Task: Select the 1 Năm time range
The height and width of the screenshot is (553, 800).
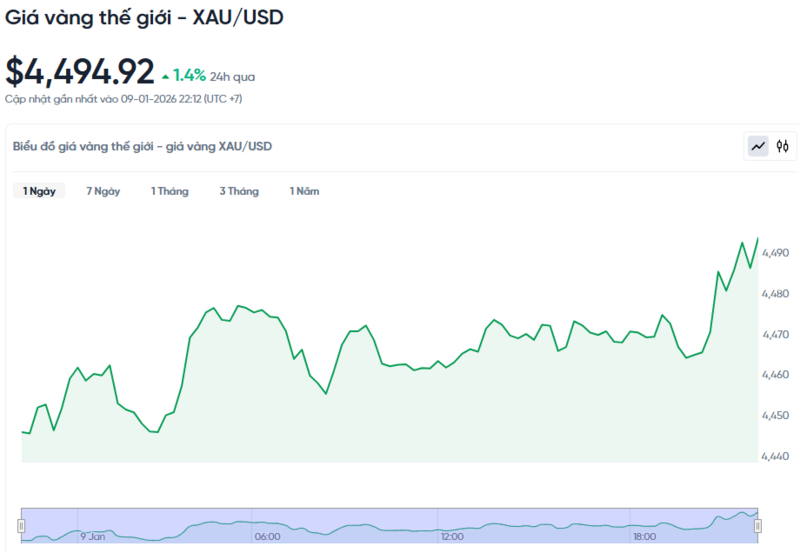Action: [x=304, y=191]
